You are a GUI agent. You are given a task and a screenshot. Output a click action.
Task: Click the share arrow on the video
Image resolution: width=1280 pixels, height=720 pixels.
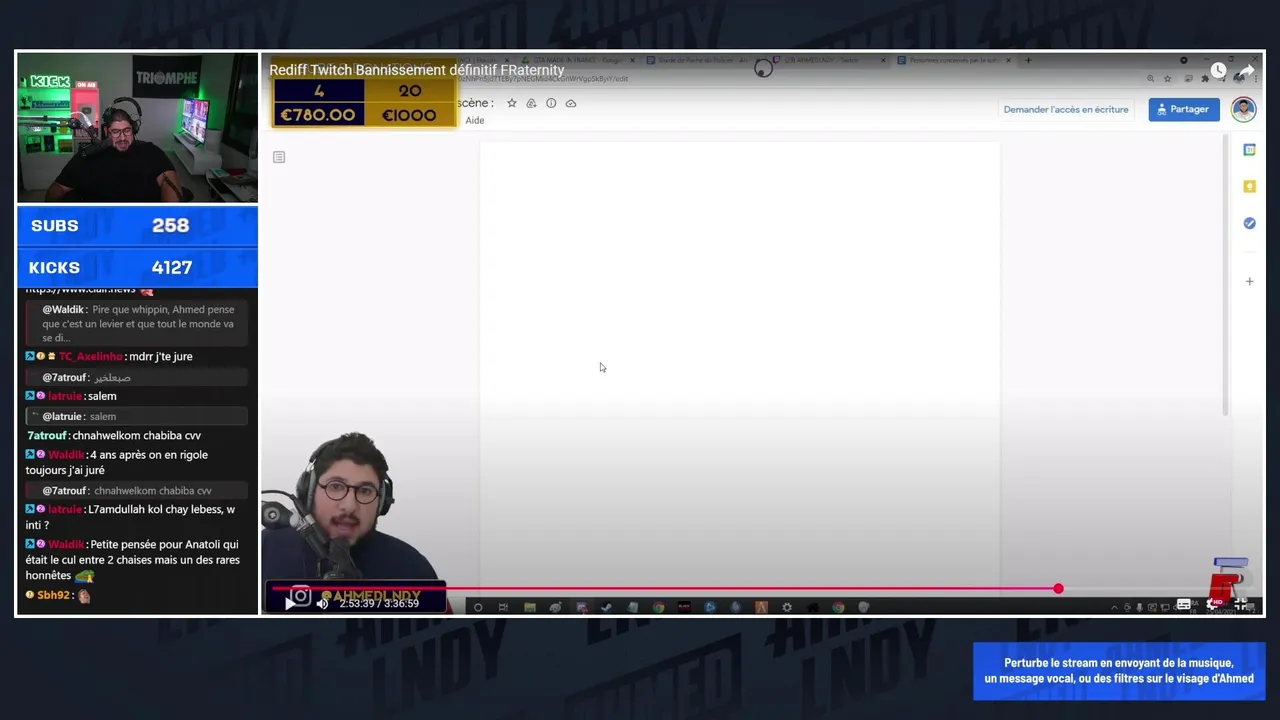[x=1246, y=70]
